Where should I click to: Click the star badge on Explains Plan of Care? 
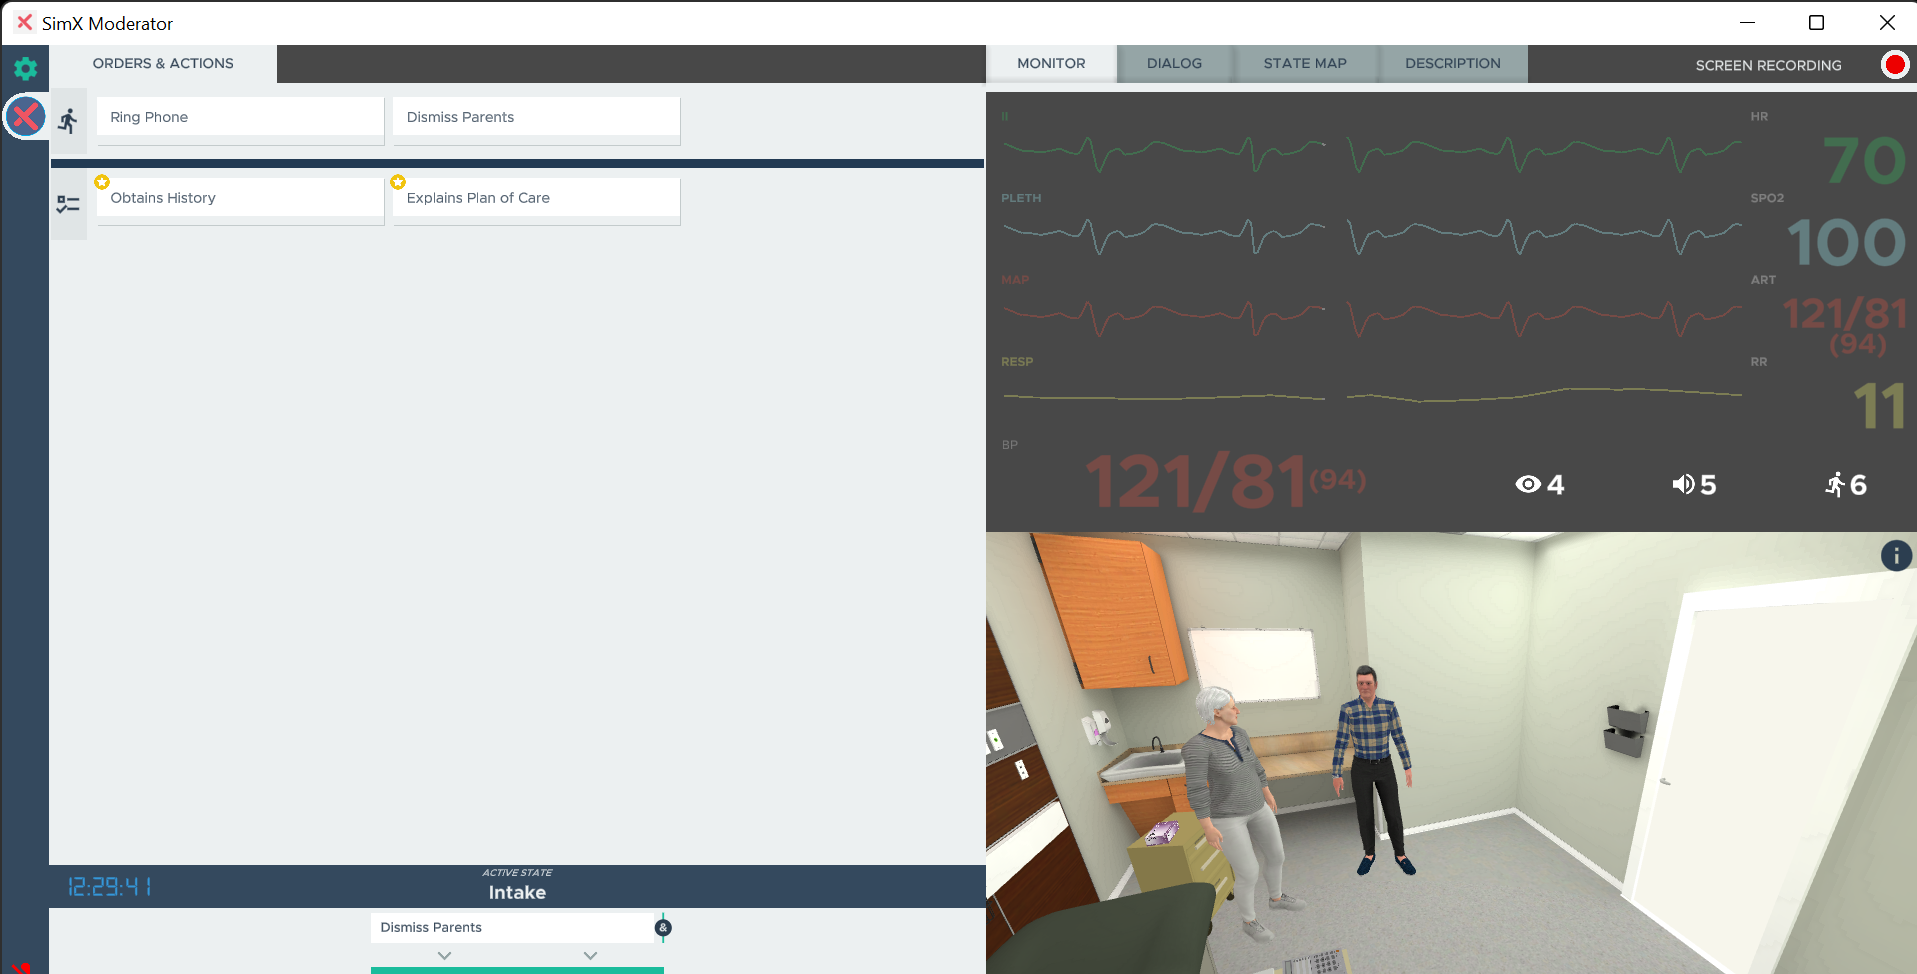398,182
